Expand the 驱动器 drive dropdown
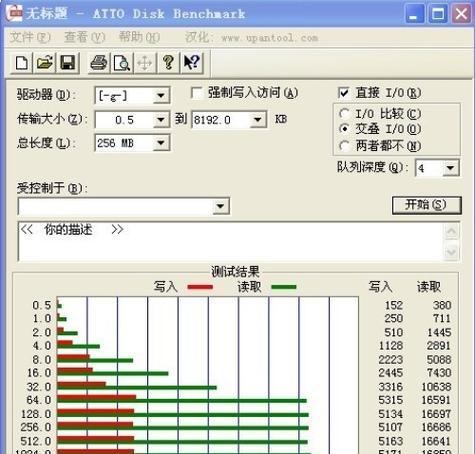 tap(161, 96)
